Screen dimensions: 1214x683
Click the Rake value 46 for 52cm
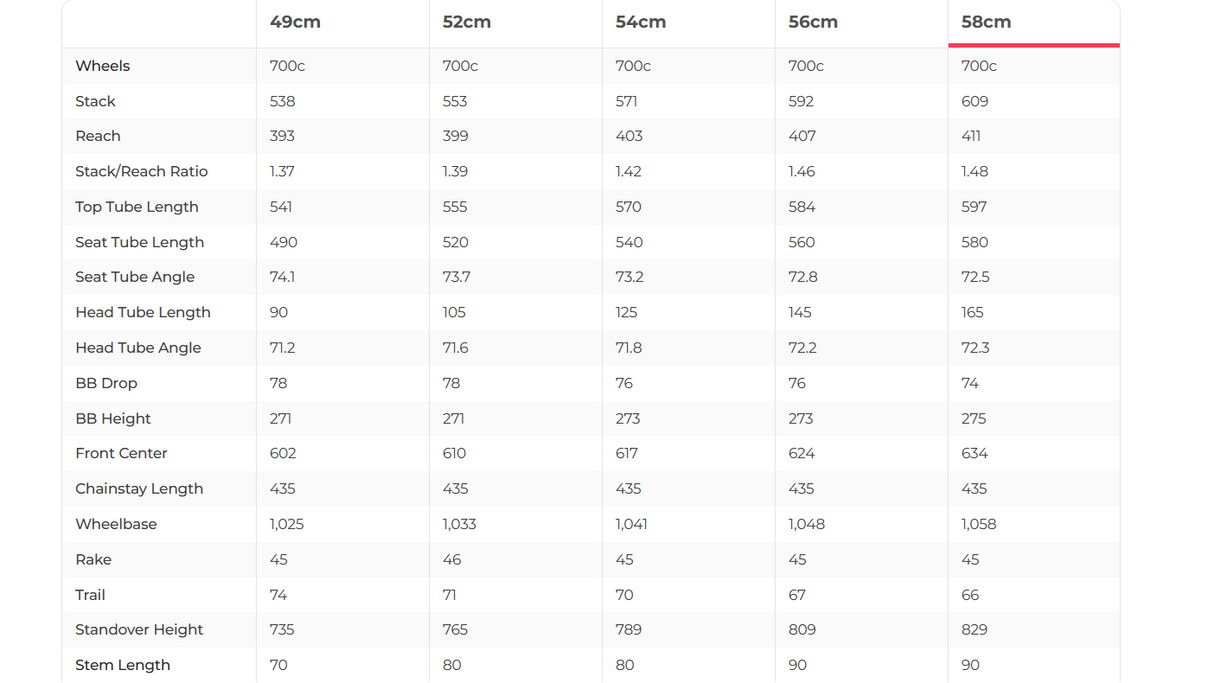tap(452, 560)
